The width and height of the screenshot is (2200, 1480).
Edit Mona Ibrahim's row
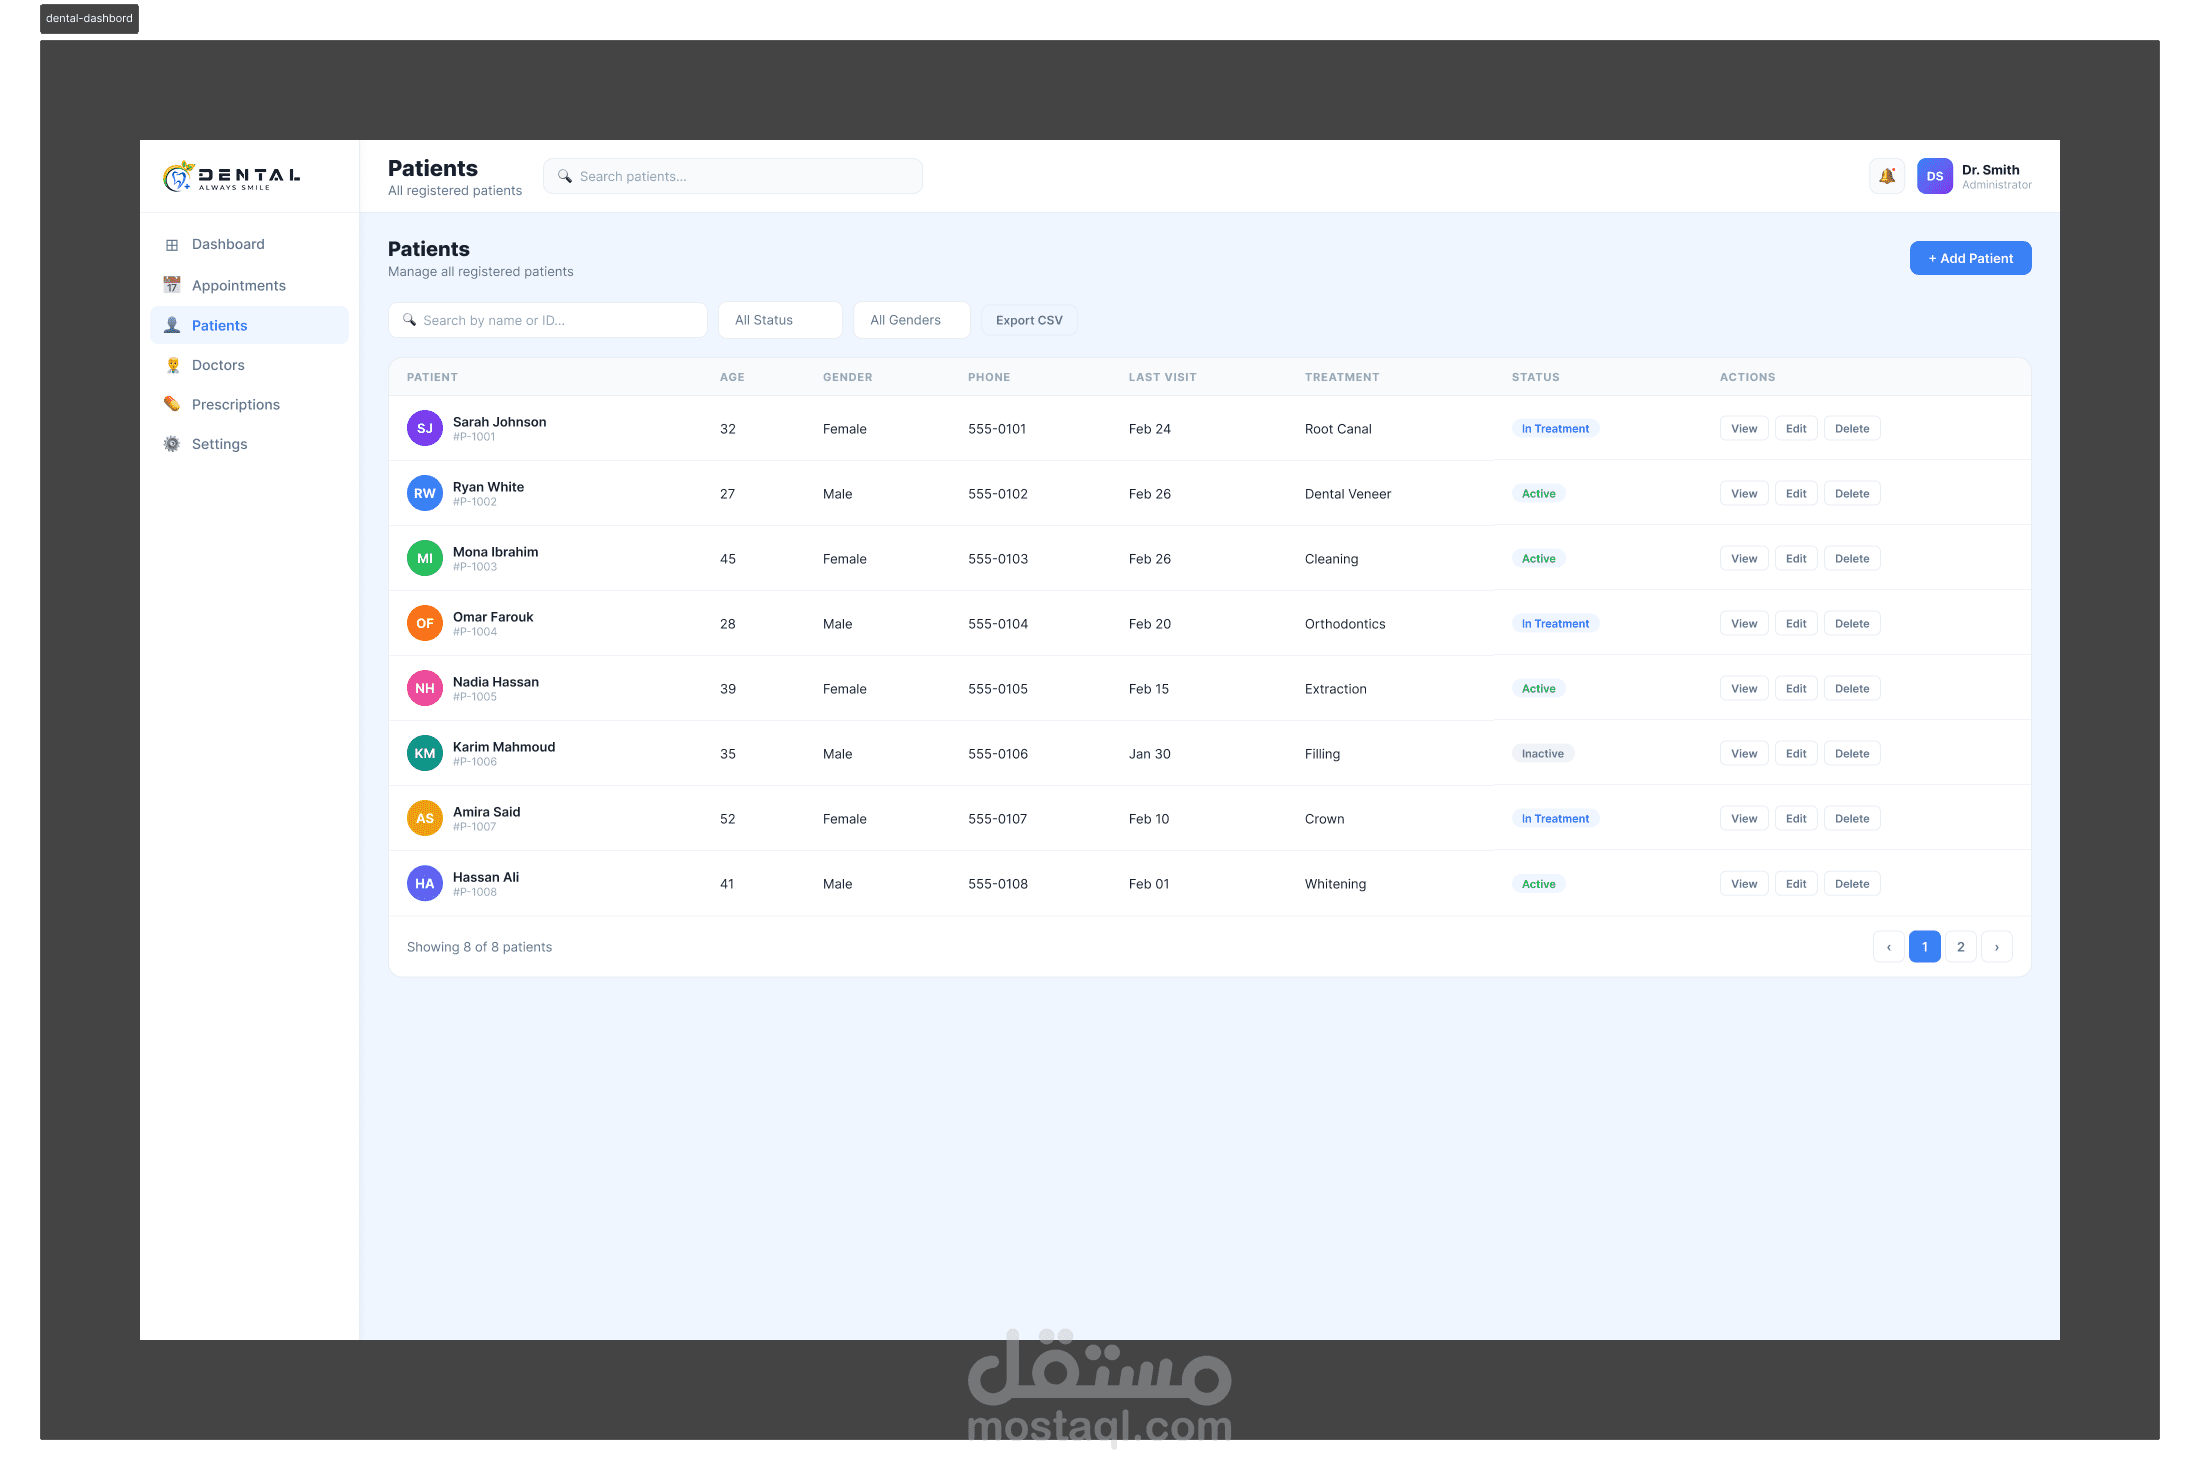coord(1796,558)
